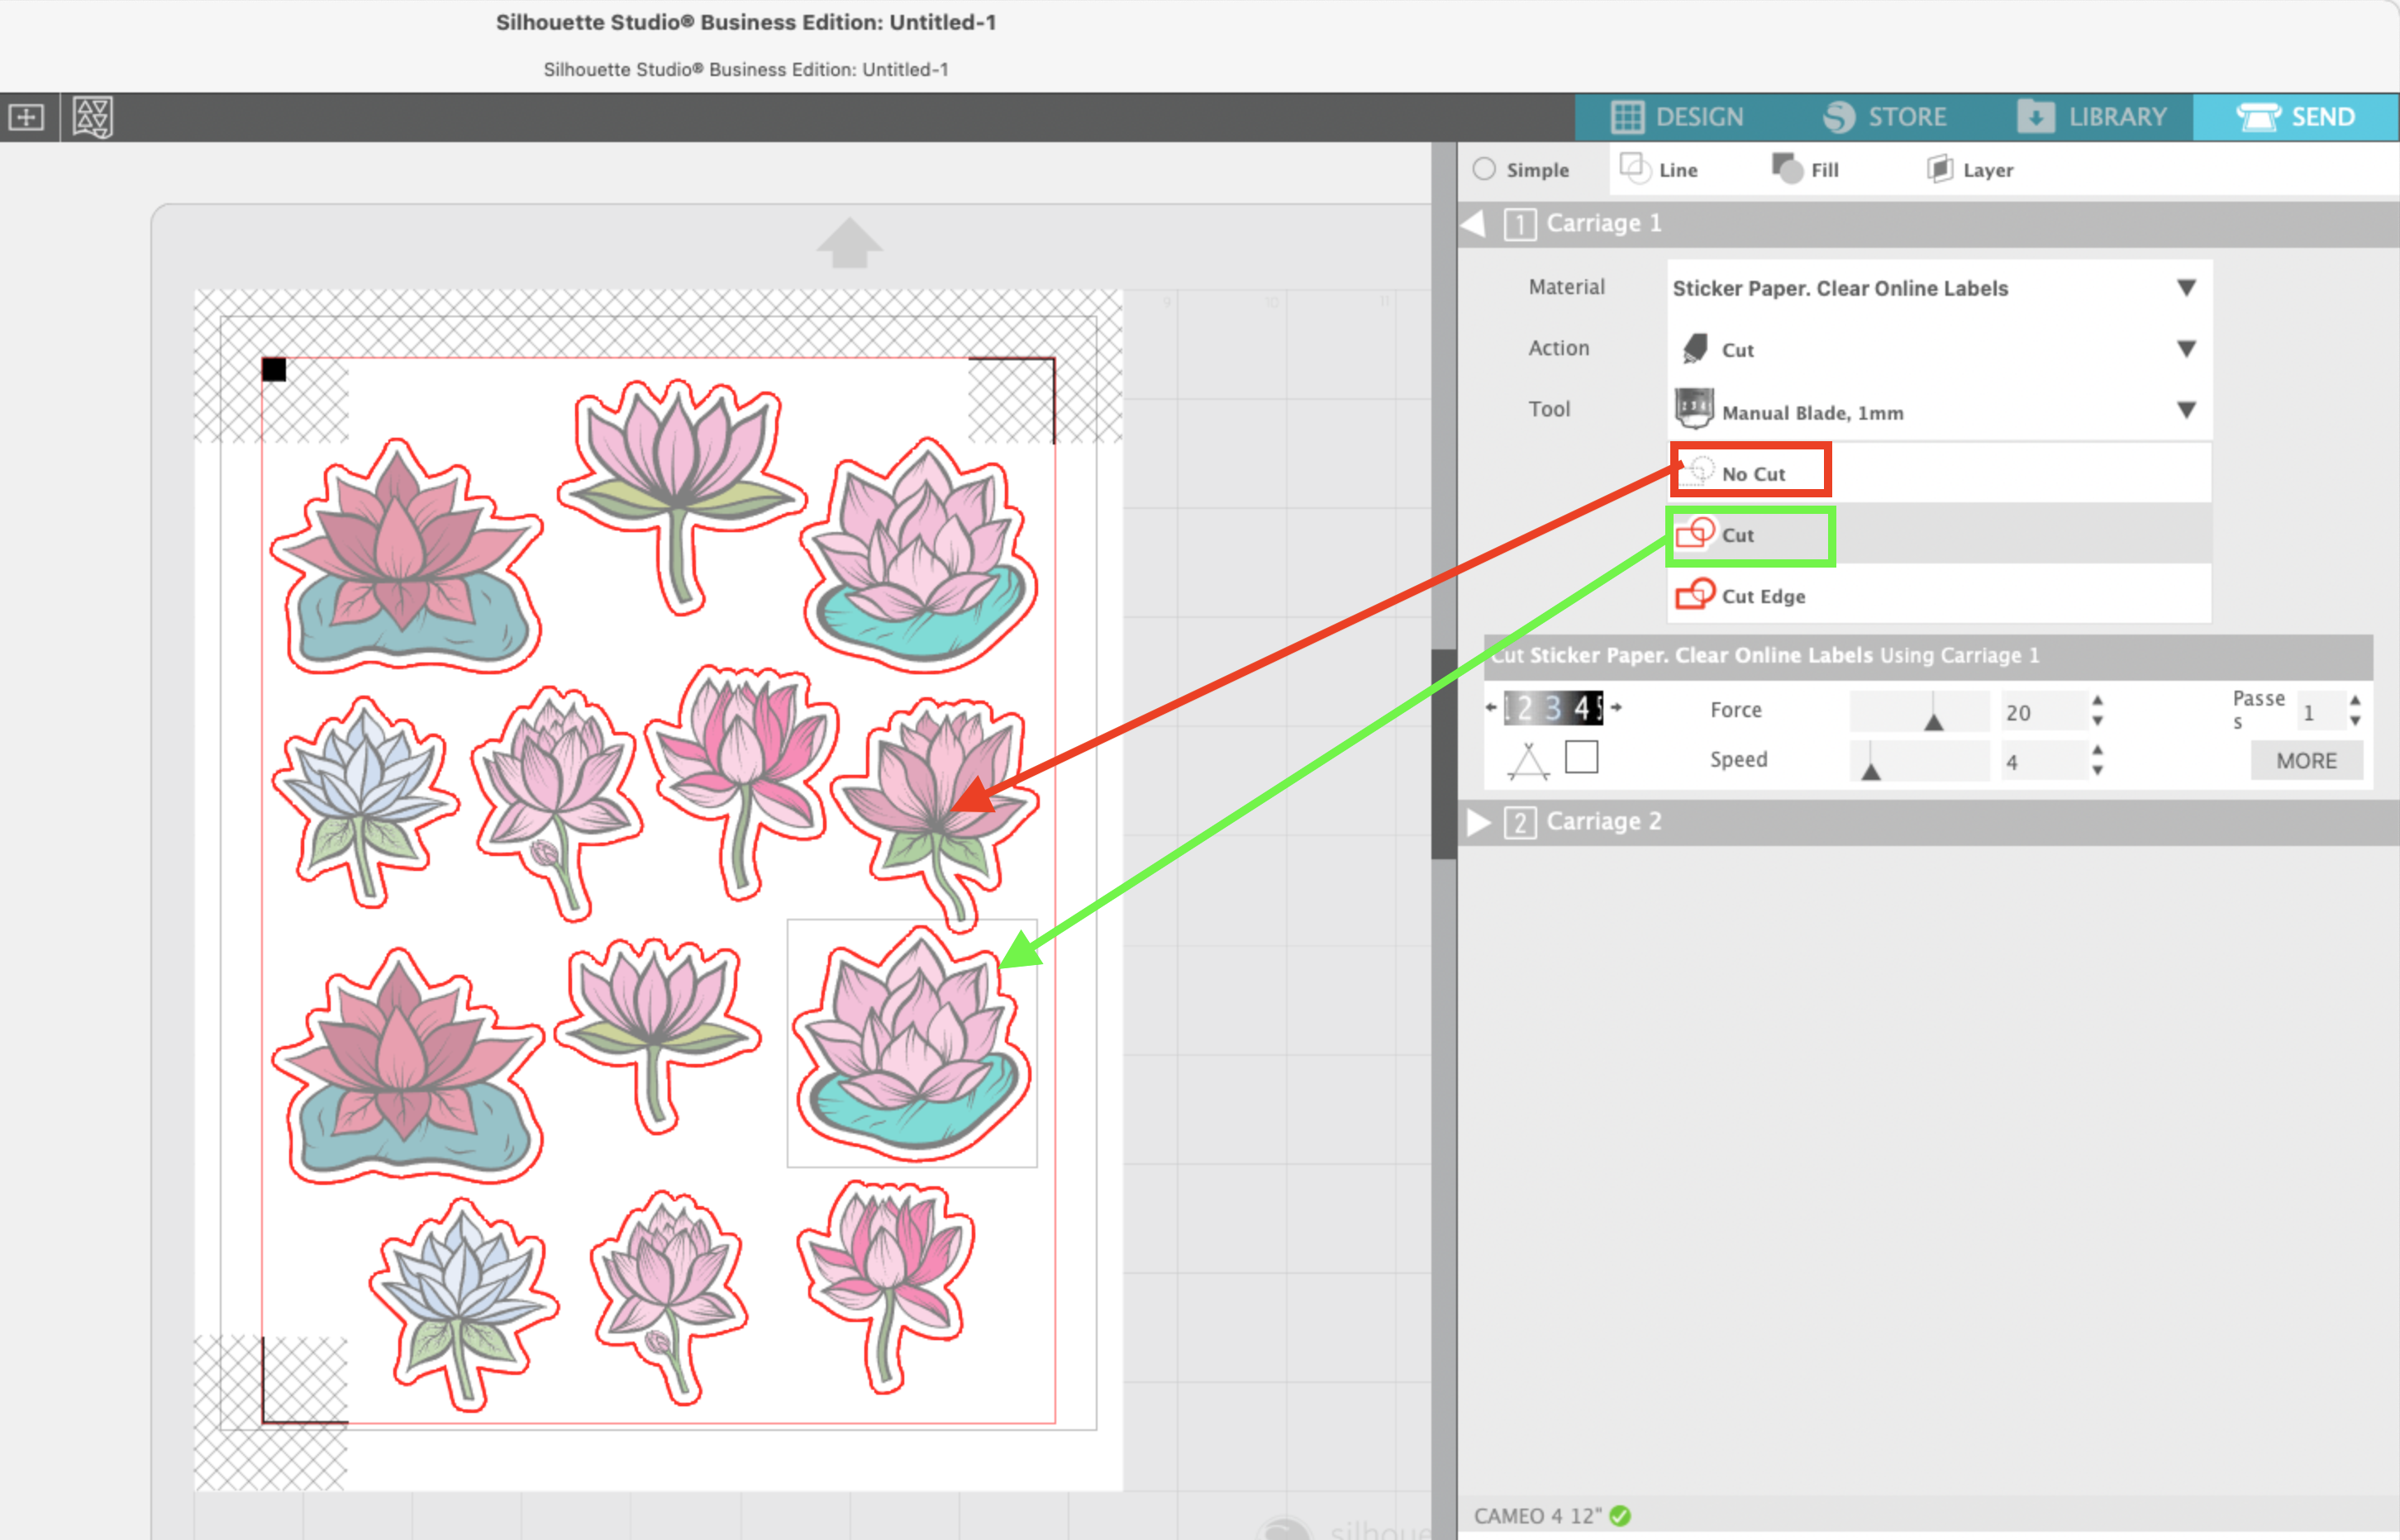
Task: Collapse the Carriage 1 section
Action: tap(1473, 223)
